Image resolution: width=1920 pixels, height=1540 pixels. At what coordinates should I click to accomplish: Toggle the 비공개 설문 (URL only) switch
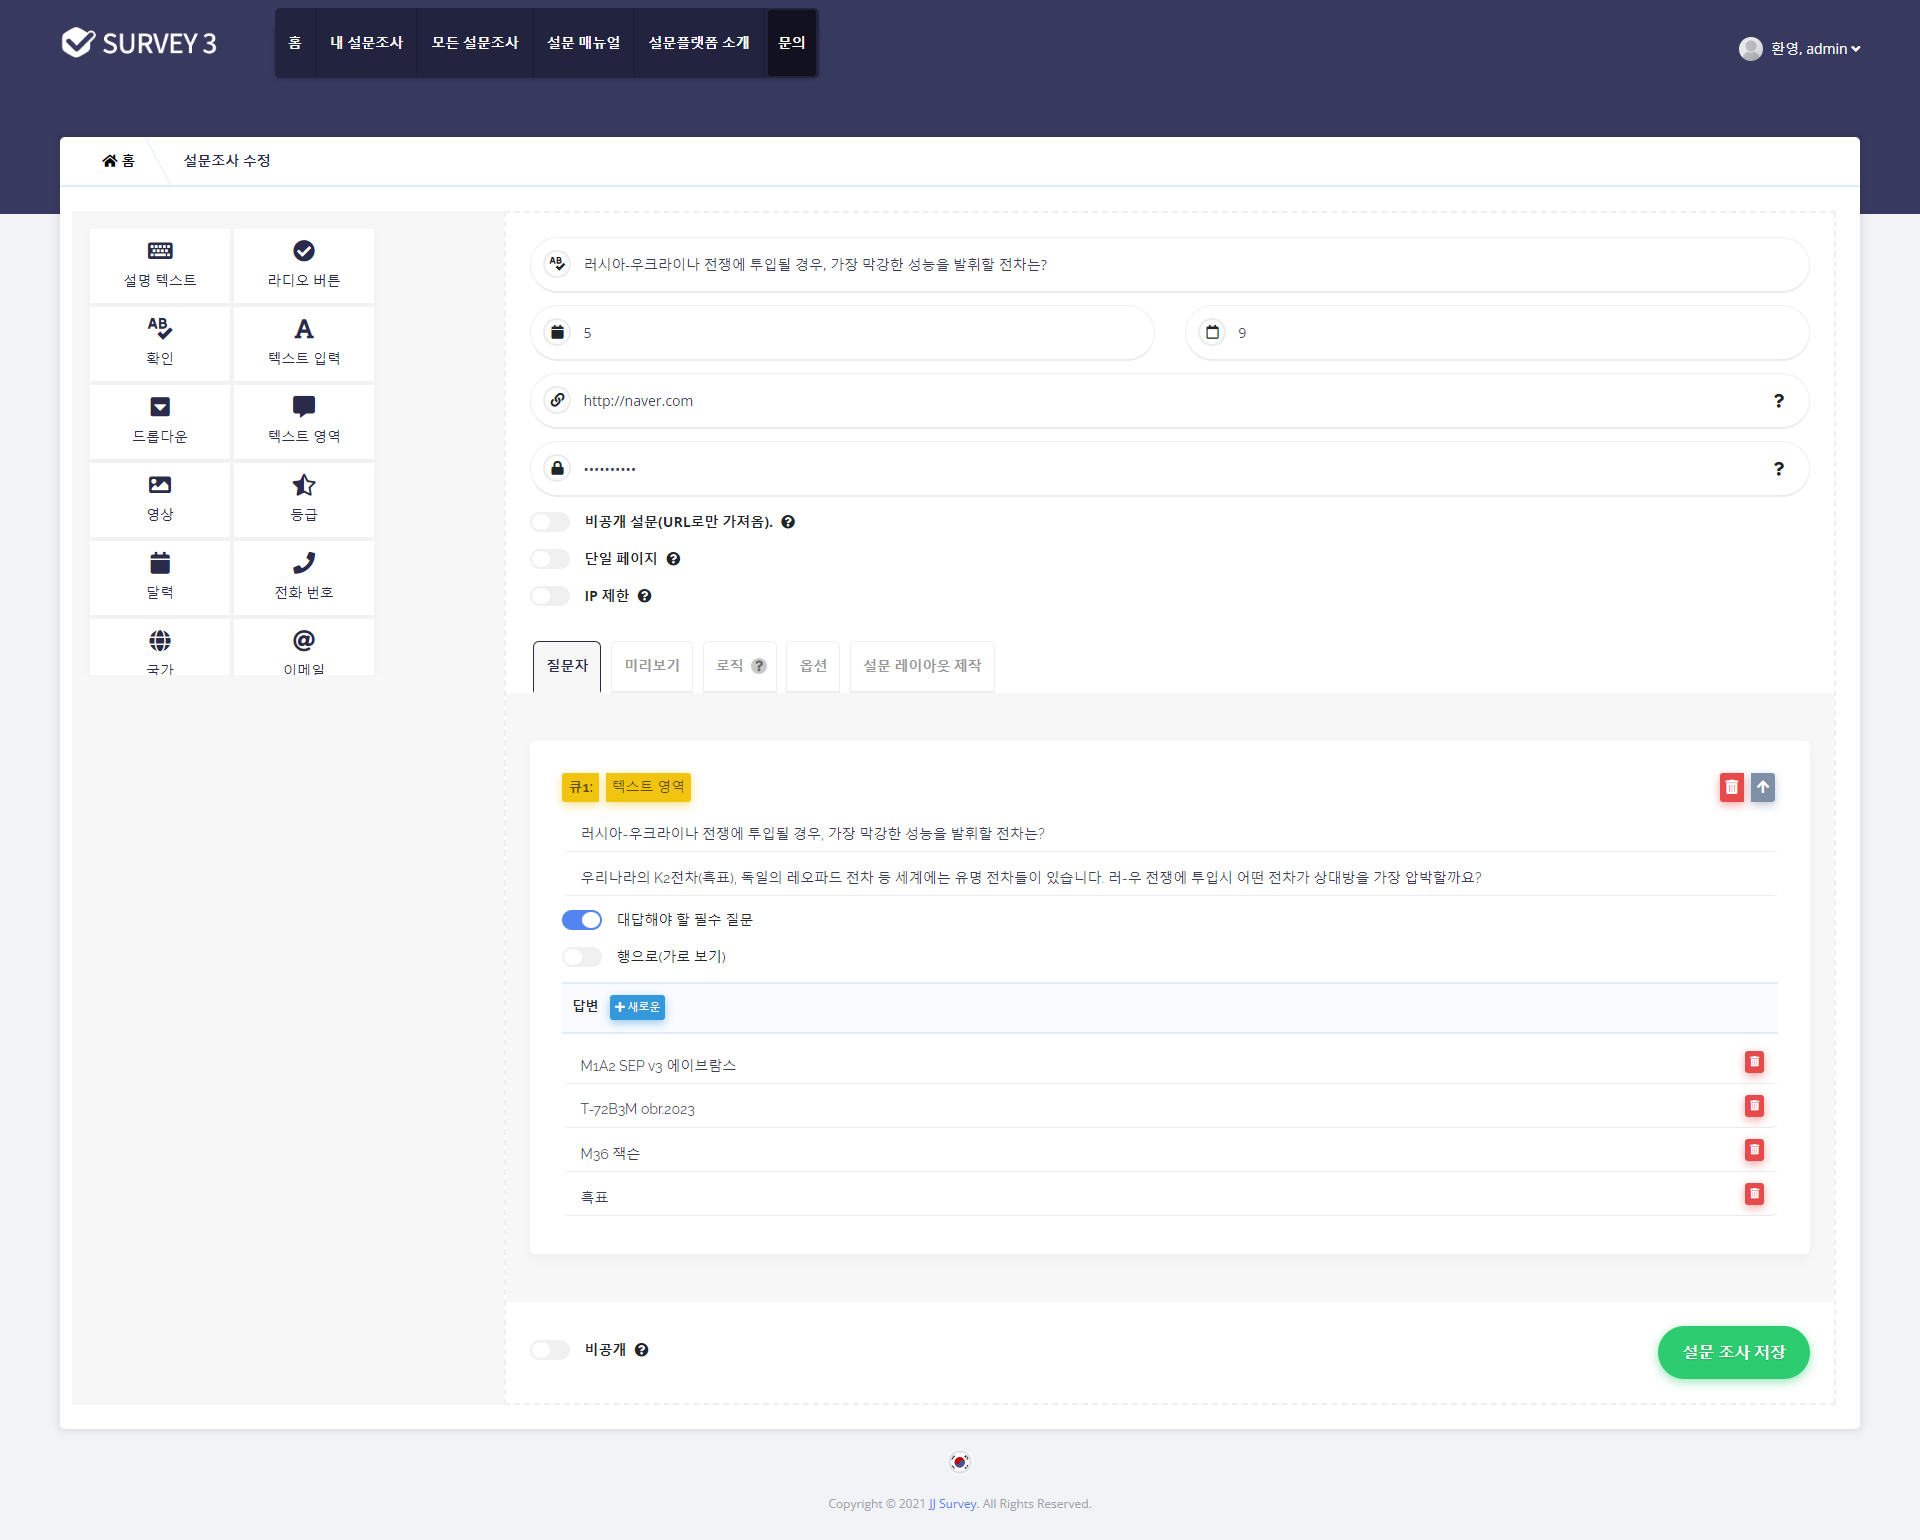(550, 522)
